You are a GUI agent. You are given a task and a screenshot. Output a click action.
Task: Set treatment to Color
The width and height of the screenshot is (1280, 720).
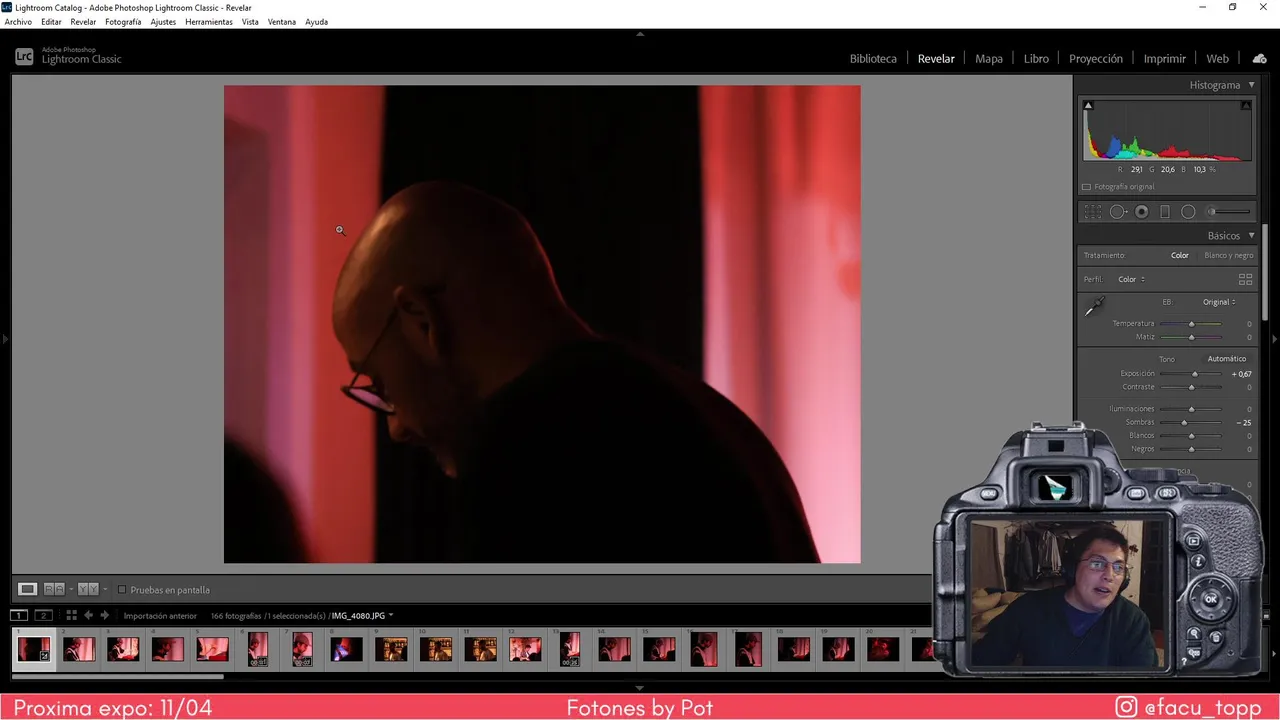point(1180,255)
